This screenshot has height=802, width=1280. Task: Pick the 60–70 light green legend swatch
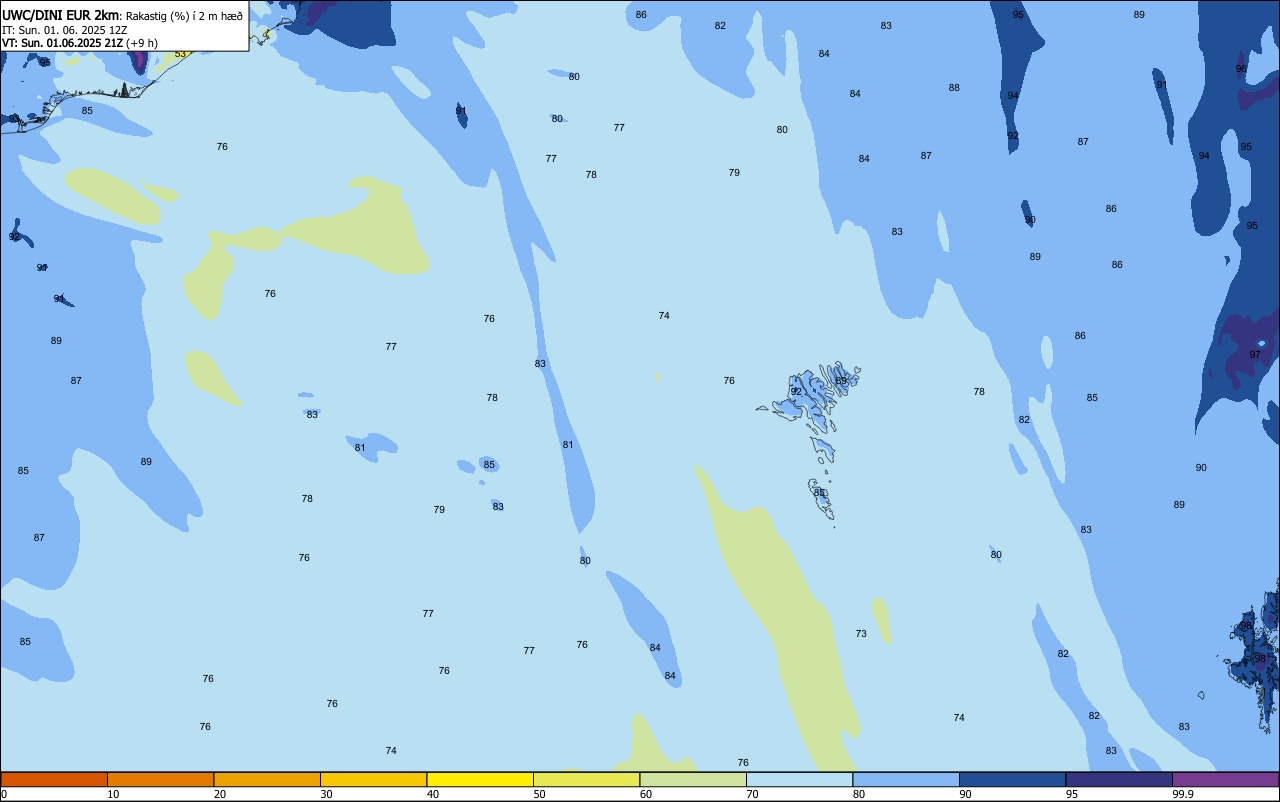pyautogui.click(x=693, y=779)
